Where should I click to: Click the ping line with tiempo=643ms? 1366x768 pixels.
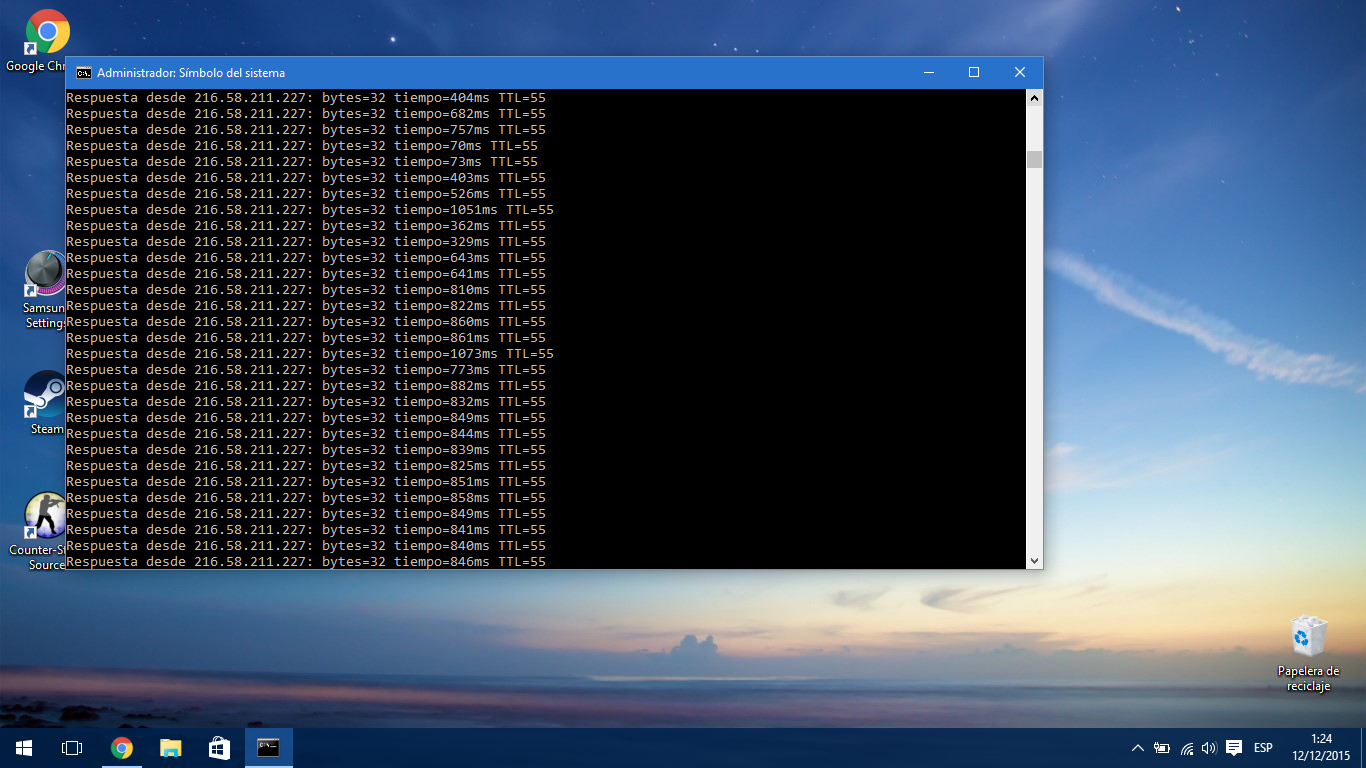tap(306, 258)
